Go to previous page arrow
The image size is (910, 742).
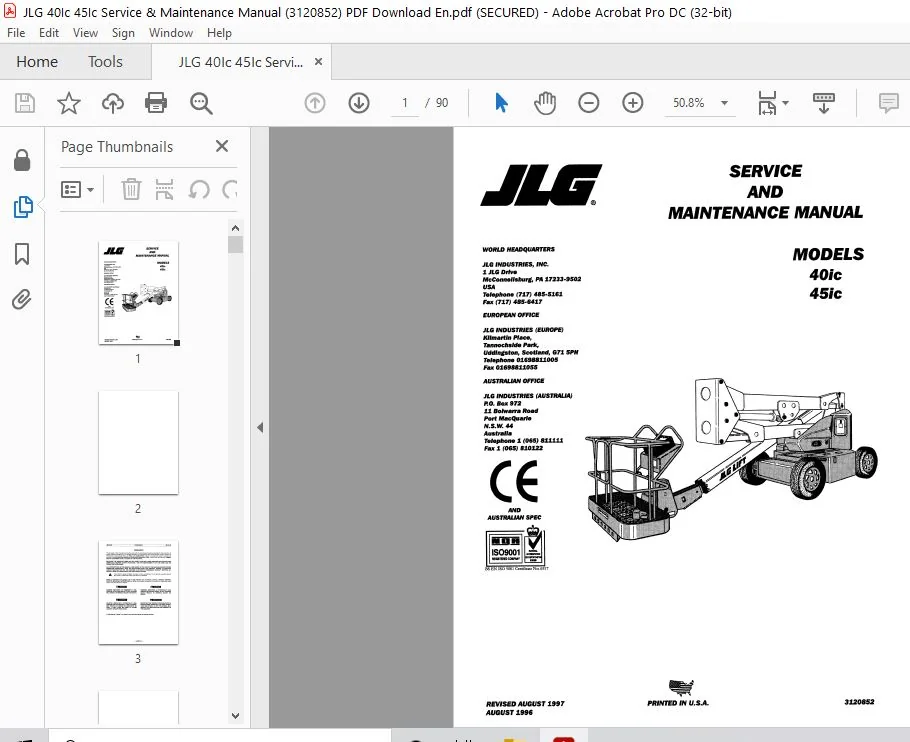(x=315, y=103)
